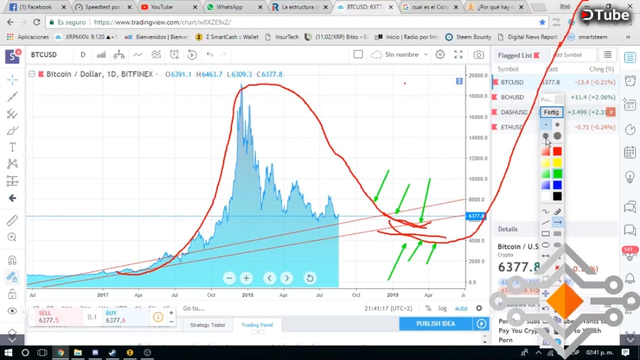The height and width of the screenshot is (360, 640).
Task: Zoom in chart with plus button
Action: (246, 278)
